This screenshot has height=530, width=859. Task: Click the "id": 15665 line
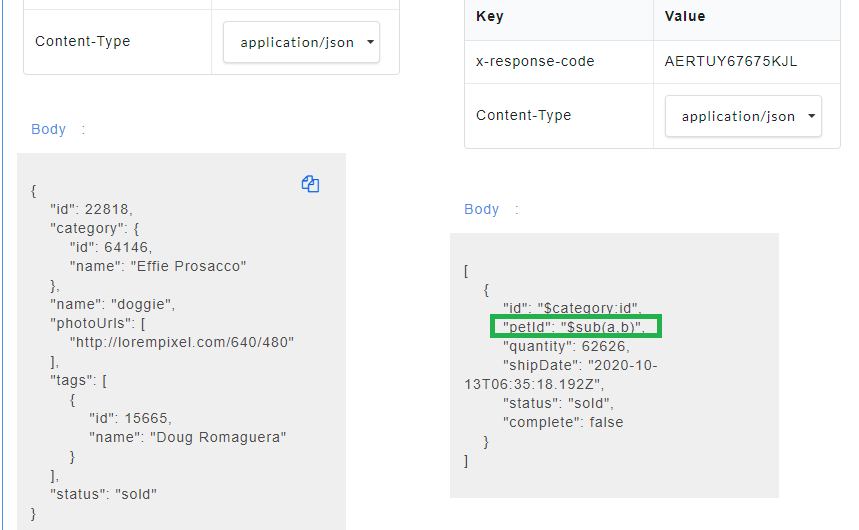130,418
